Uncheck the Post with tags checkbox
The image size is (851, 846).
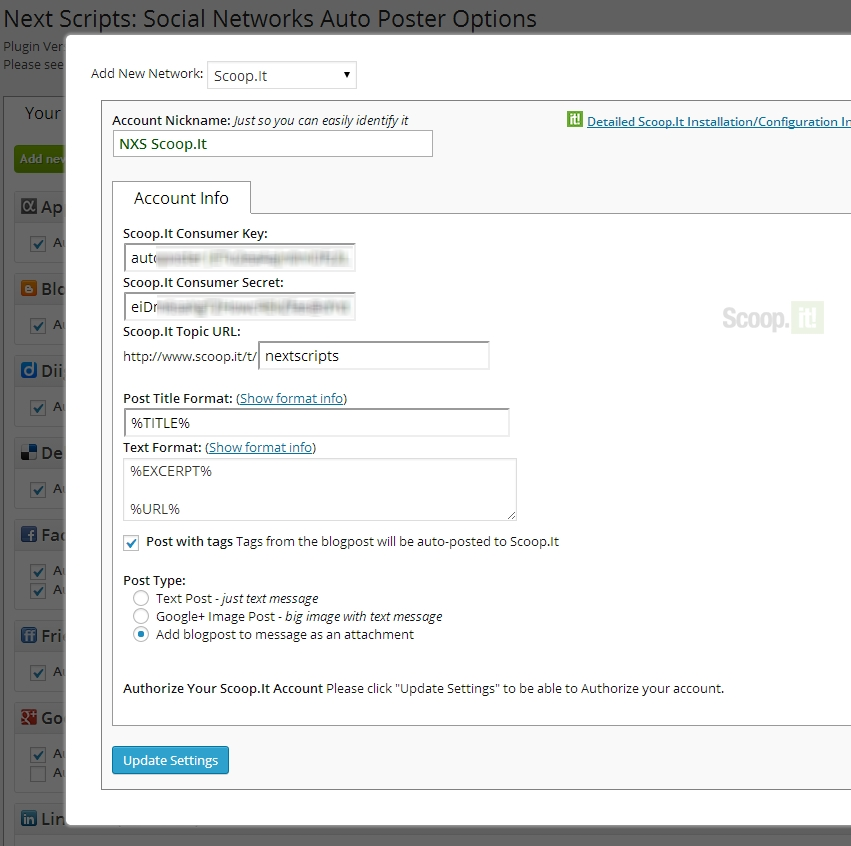tap(130, 543)
